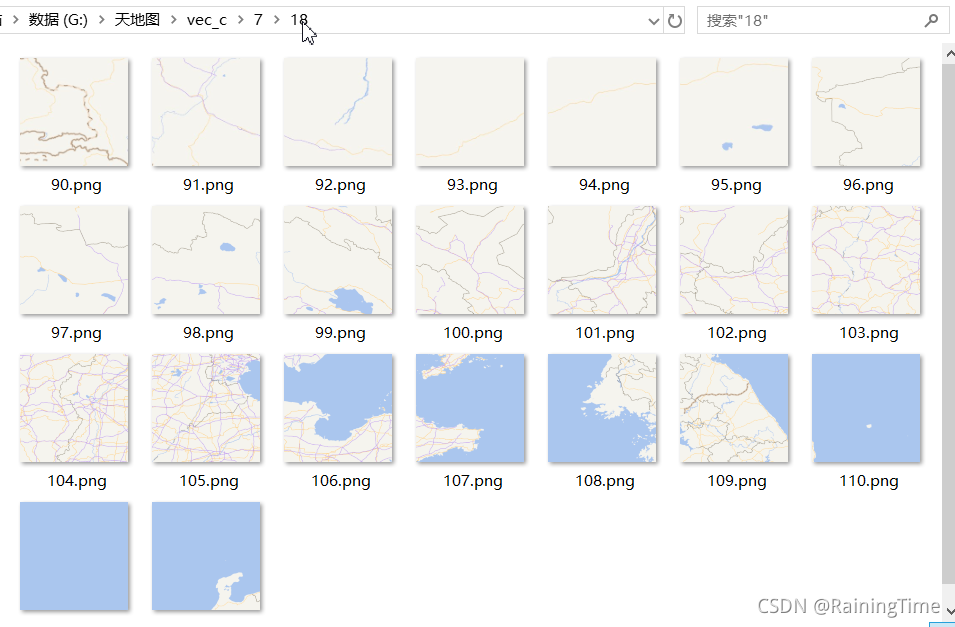Click the 97.png file name label
955x627 pixels.
76,333
